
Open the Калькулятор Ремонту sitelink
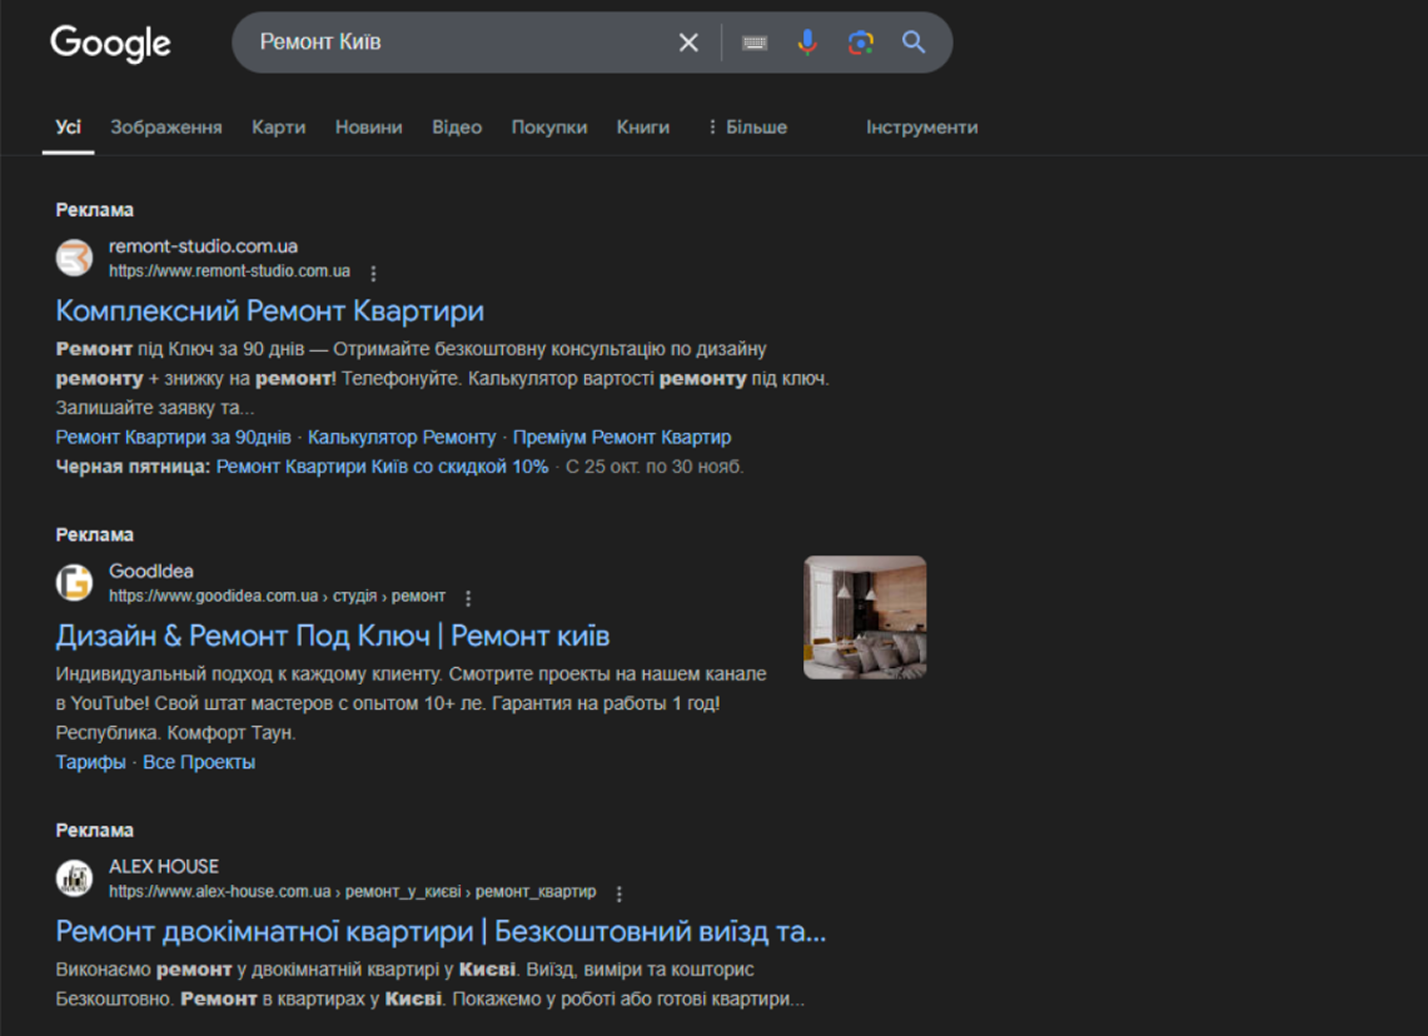401,437
